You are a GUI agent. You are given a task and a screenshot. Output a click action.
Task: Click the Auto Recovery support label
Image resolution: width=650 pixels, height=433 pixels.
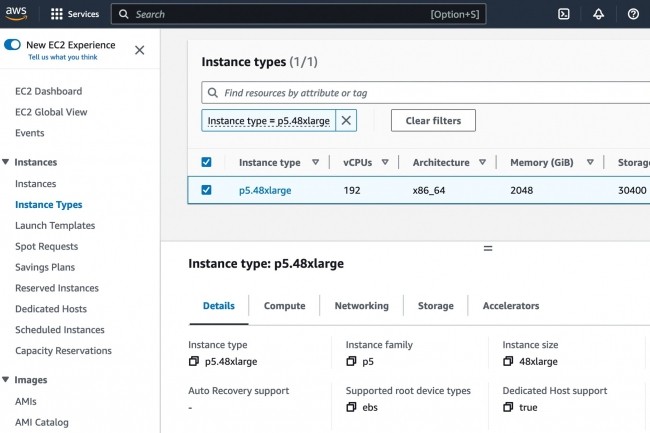pyautogui.click(x=239, y=391)
